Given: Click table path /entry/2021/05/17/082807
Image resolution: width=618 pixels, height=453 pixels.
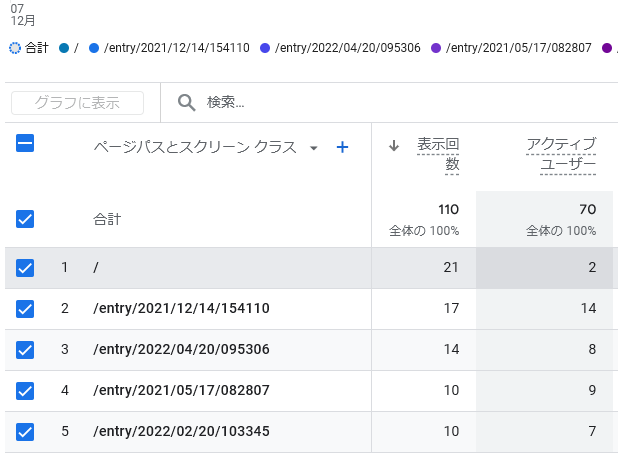Looking at the screenshot, I should pos(181,390).
